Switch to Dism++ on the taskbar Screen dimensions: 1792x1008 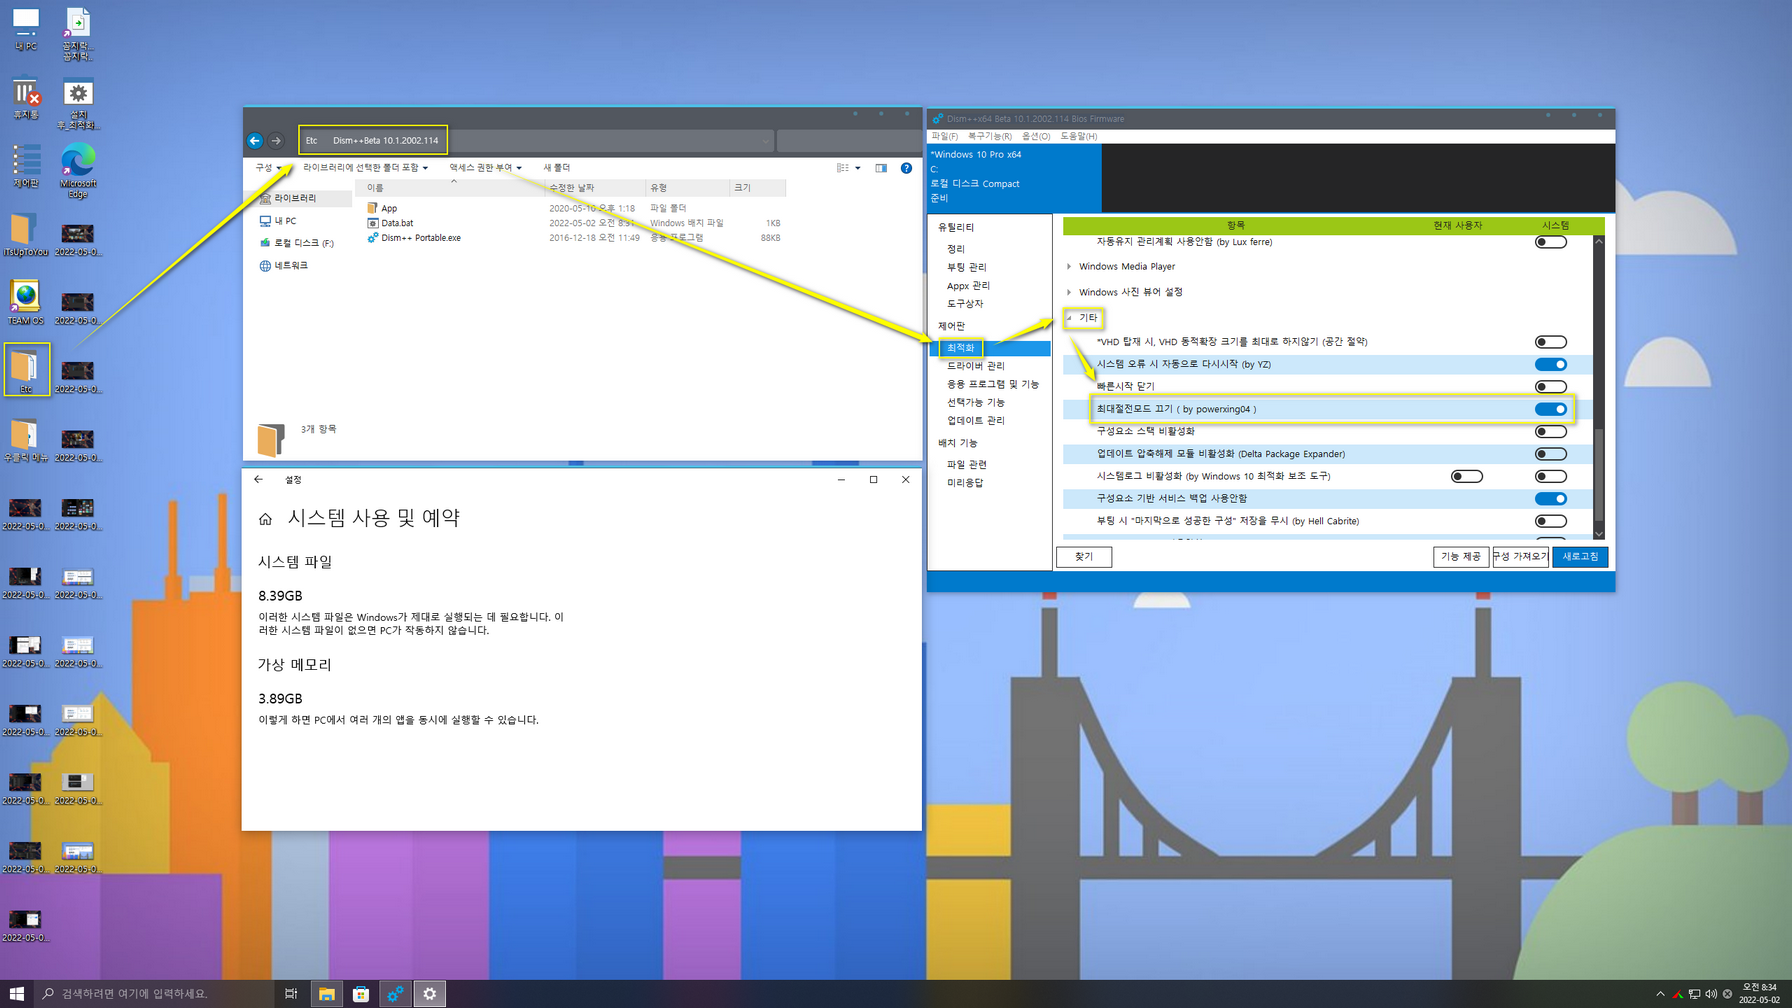(x=395, y=994)
